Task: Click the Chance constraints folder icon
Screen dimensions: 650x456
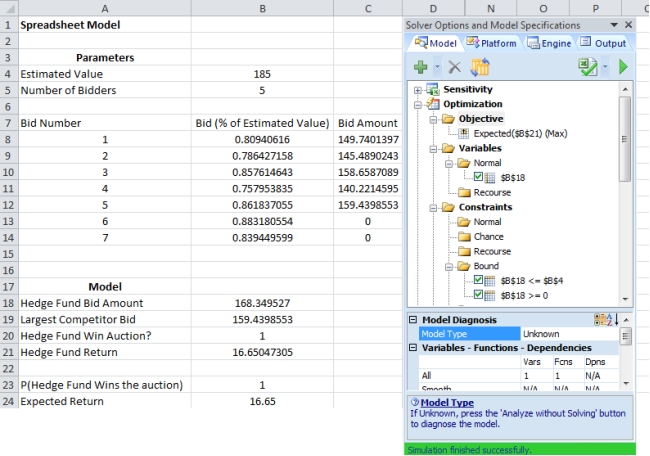Action: 464,237
